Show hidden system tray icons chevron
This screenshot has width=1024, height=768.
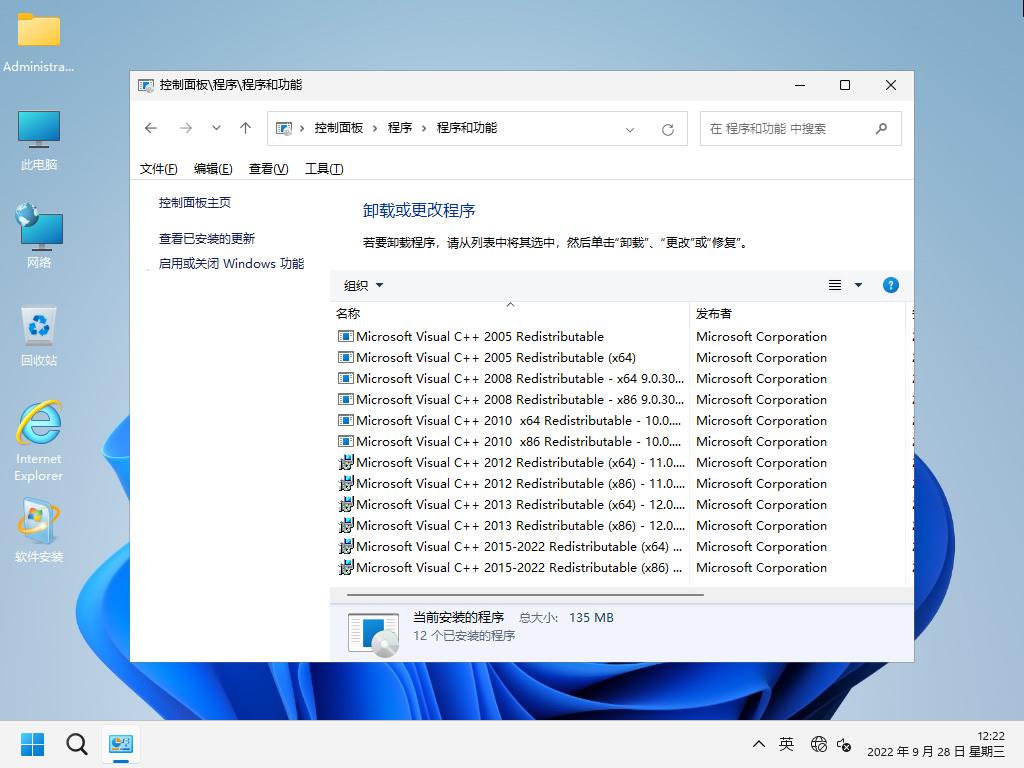[759, 745]
